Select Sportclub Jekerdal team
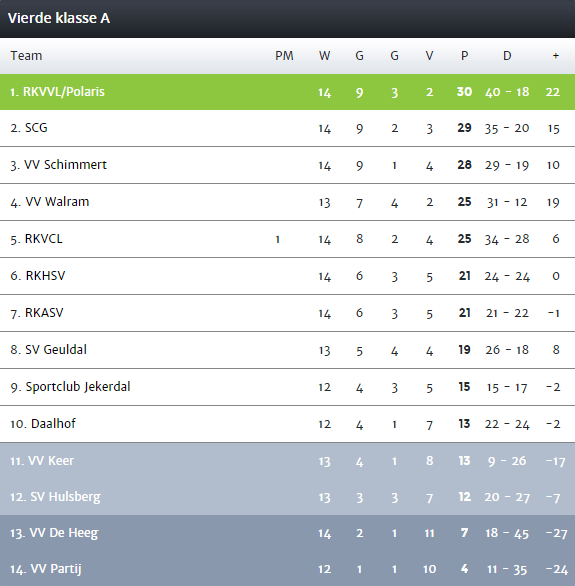The height and width of the screenshot is (586, 575). (287, 387)
